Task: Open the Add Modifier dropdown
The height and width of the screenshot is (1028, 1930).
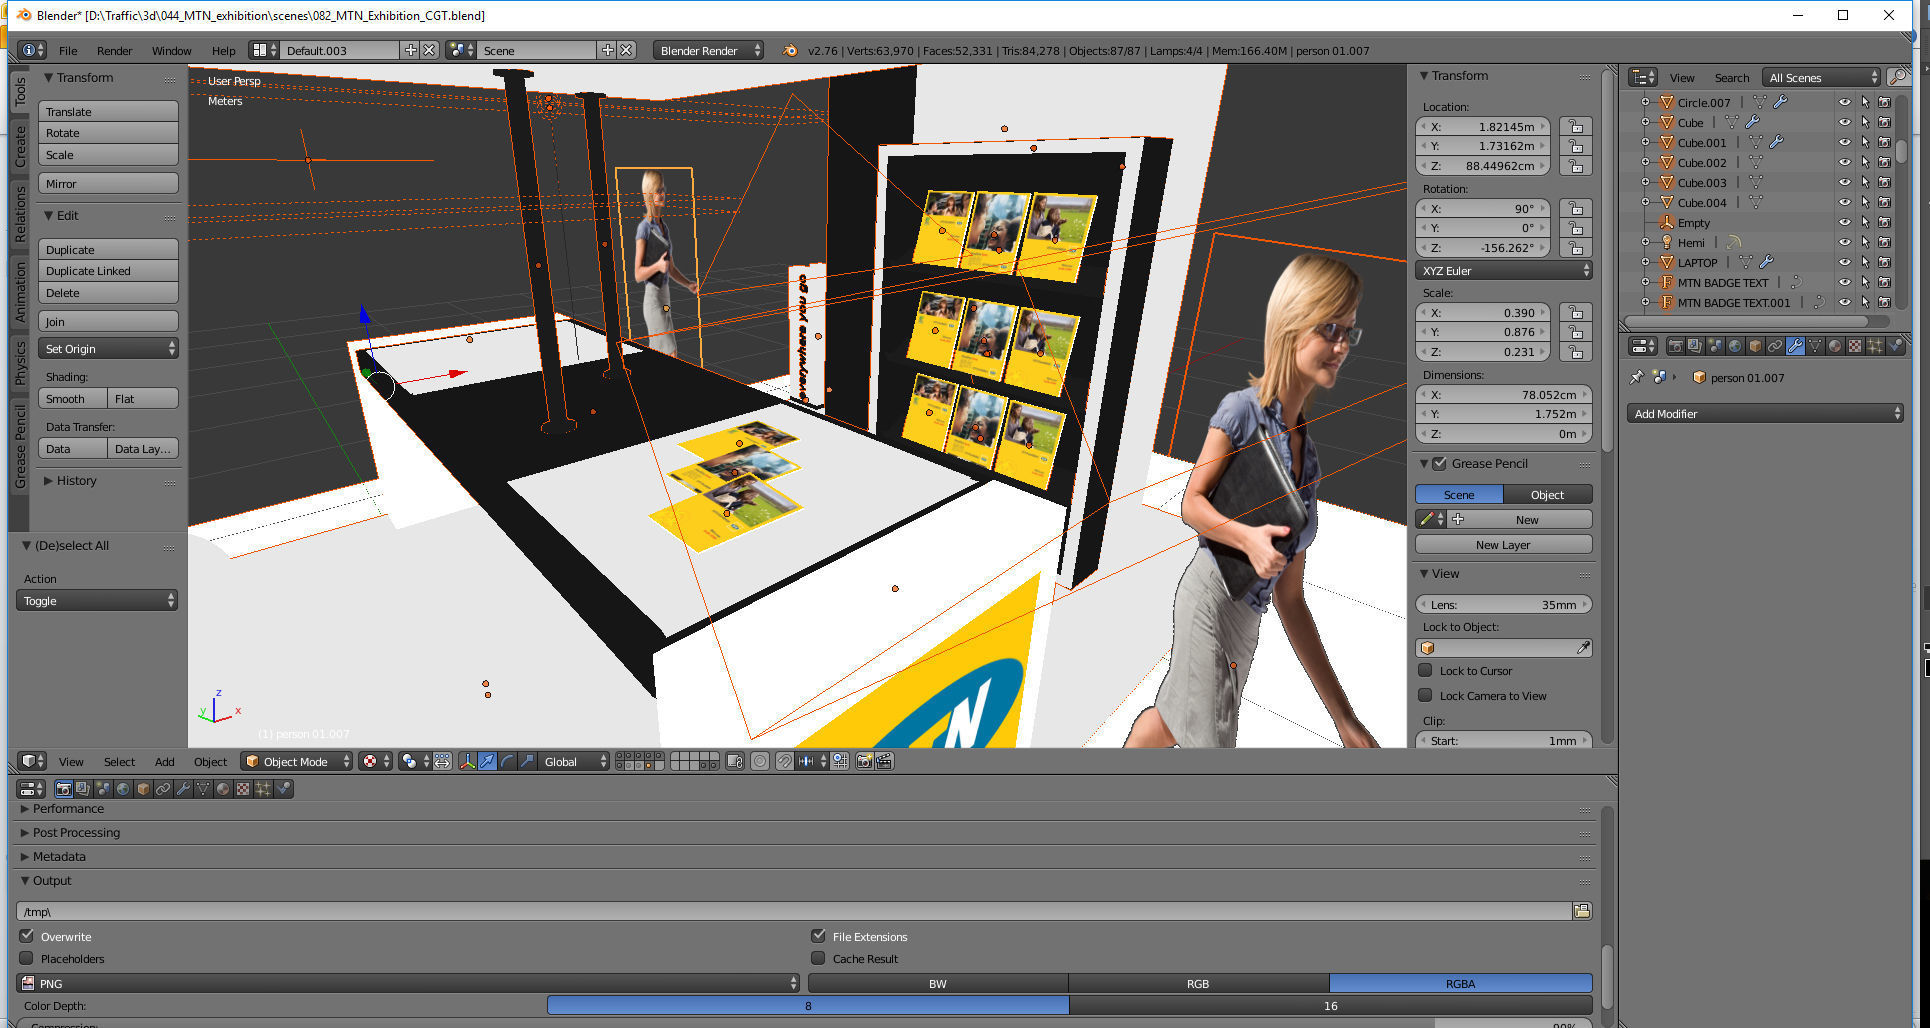Action: (1765, 413)
